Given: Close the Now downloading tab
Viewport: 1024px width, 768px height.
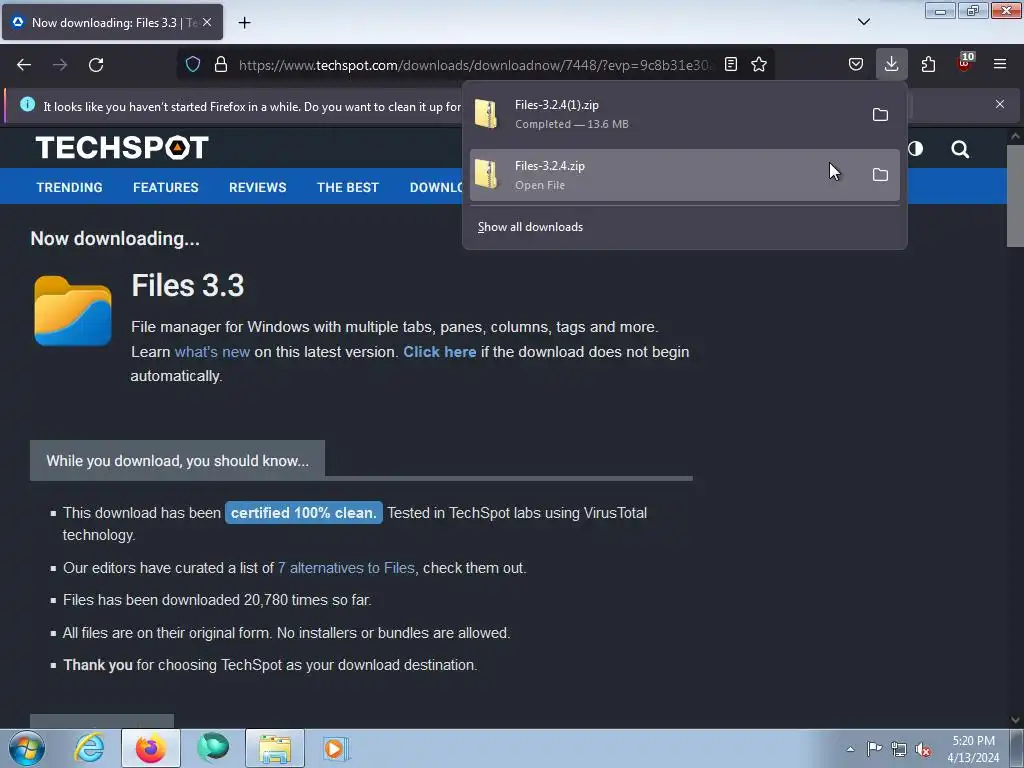Looking at the screenshot, I should [x=207, y=22].
